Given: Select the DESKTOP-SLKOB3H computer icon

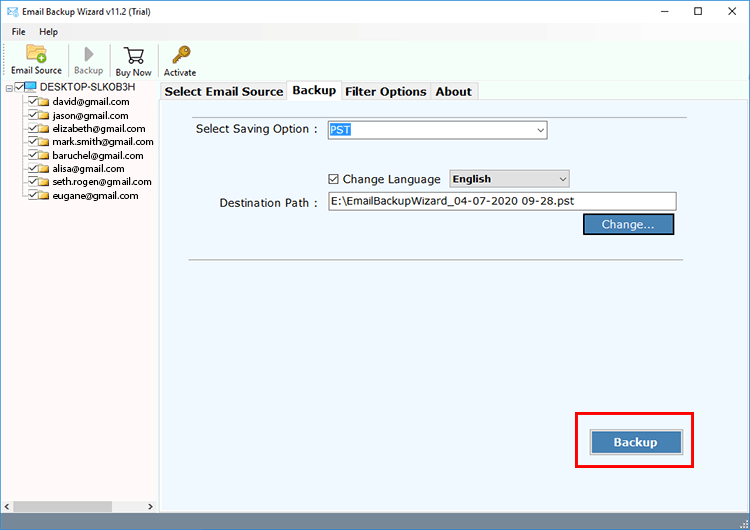Looking at the screenshot, I should (31, 87).
